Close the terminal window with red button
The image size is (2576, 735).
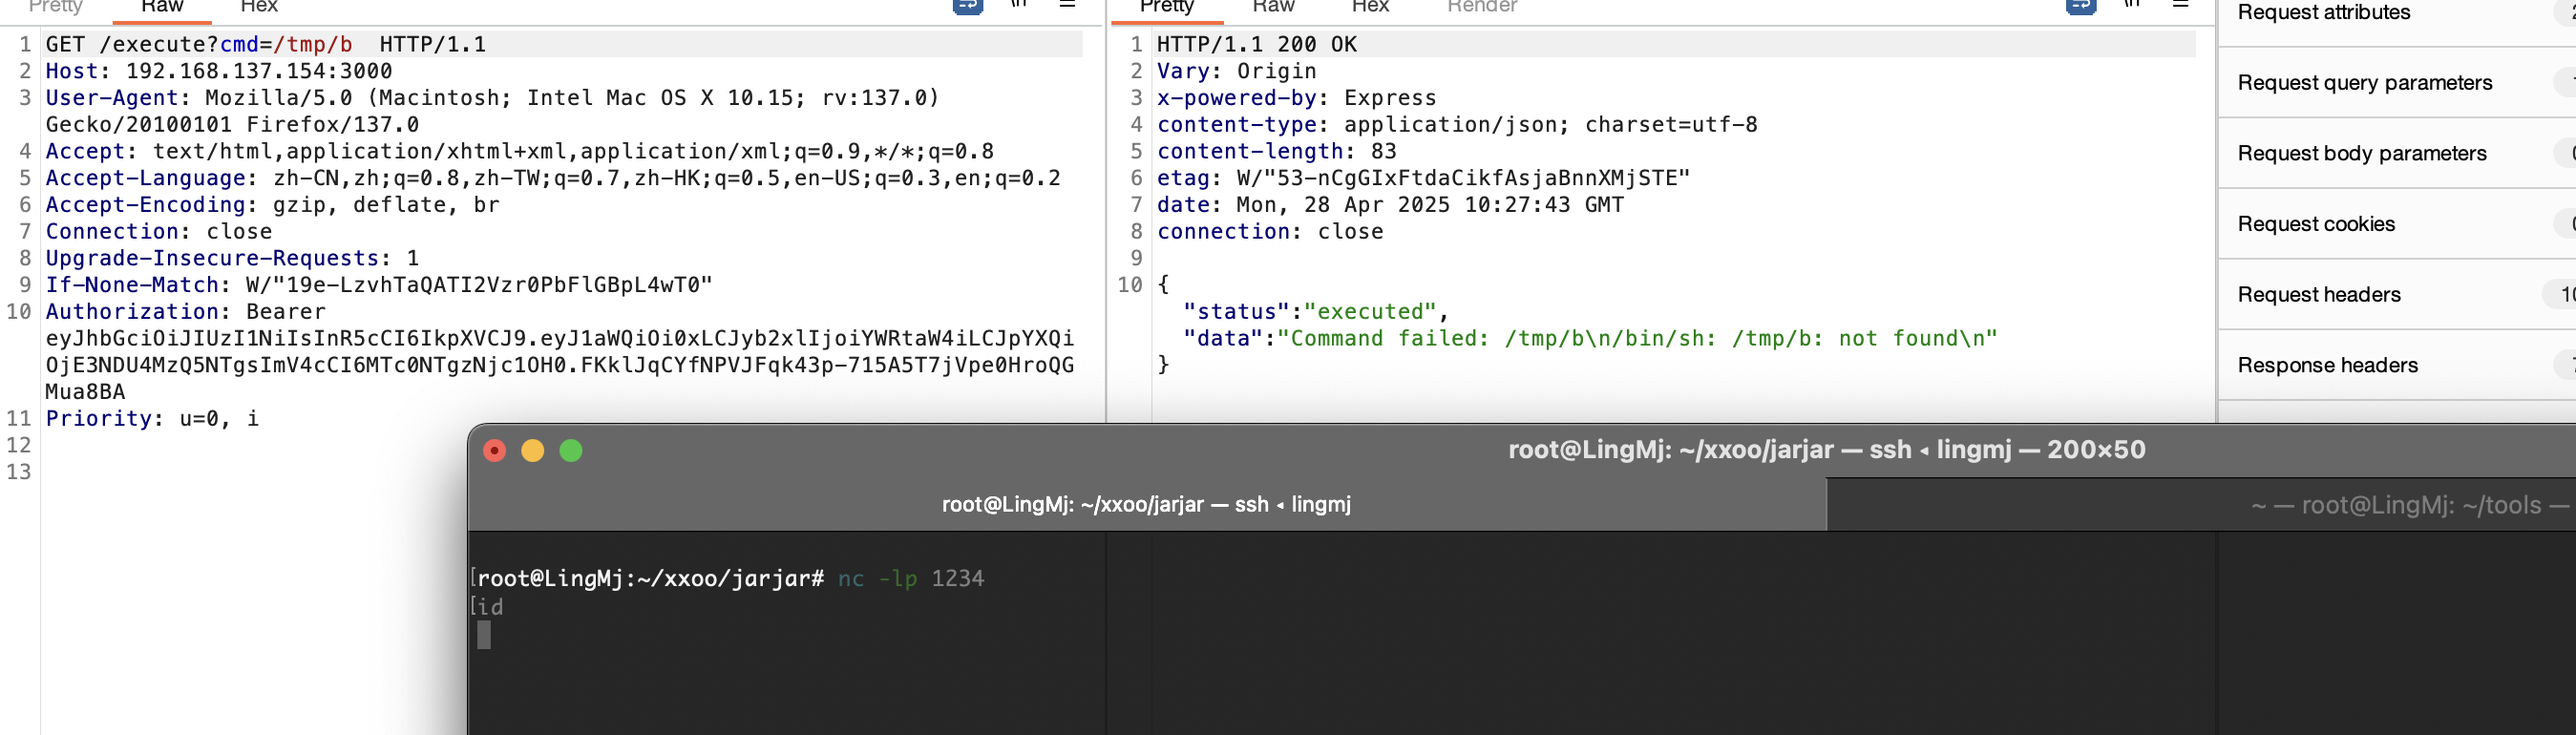[x=494, y=451]
